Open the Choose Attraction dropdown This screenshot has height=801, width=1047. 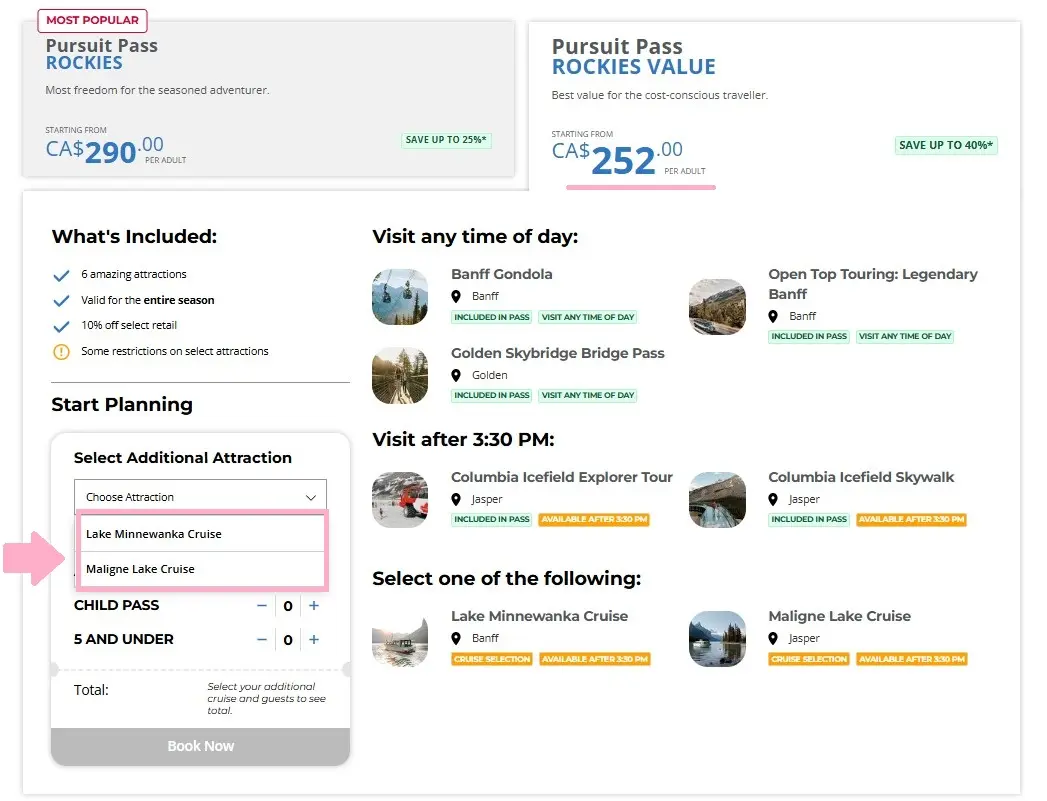coord(200,497)
